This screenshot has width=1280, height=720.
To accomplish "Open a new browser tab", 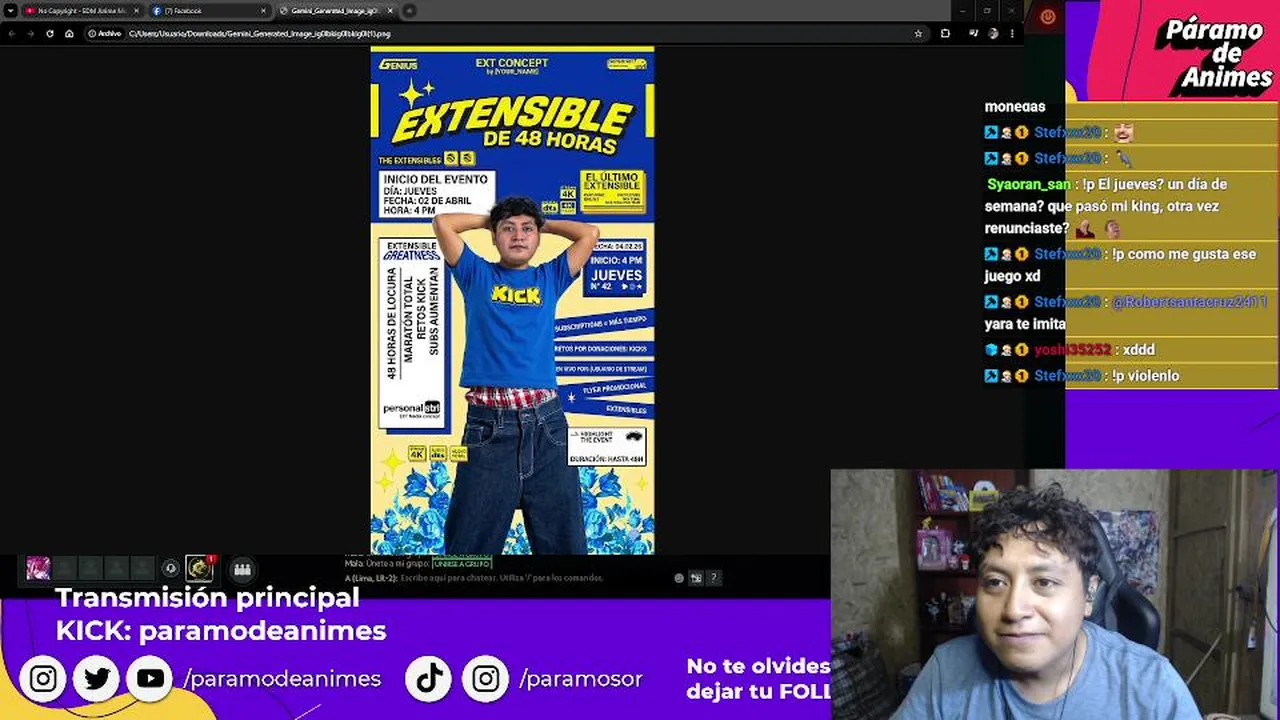I will click(409, 10).
